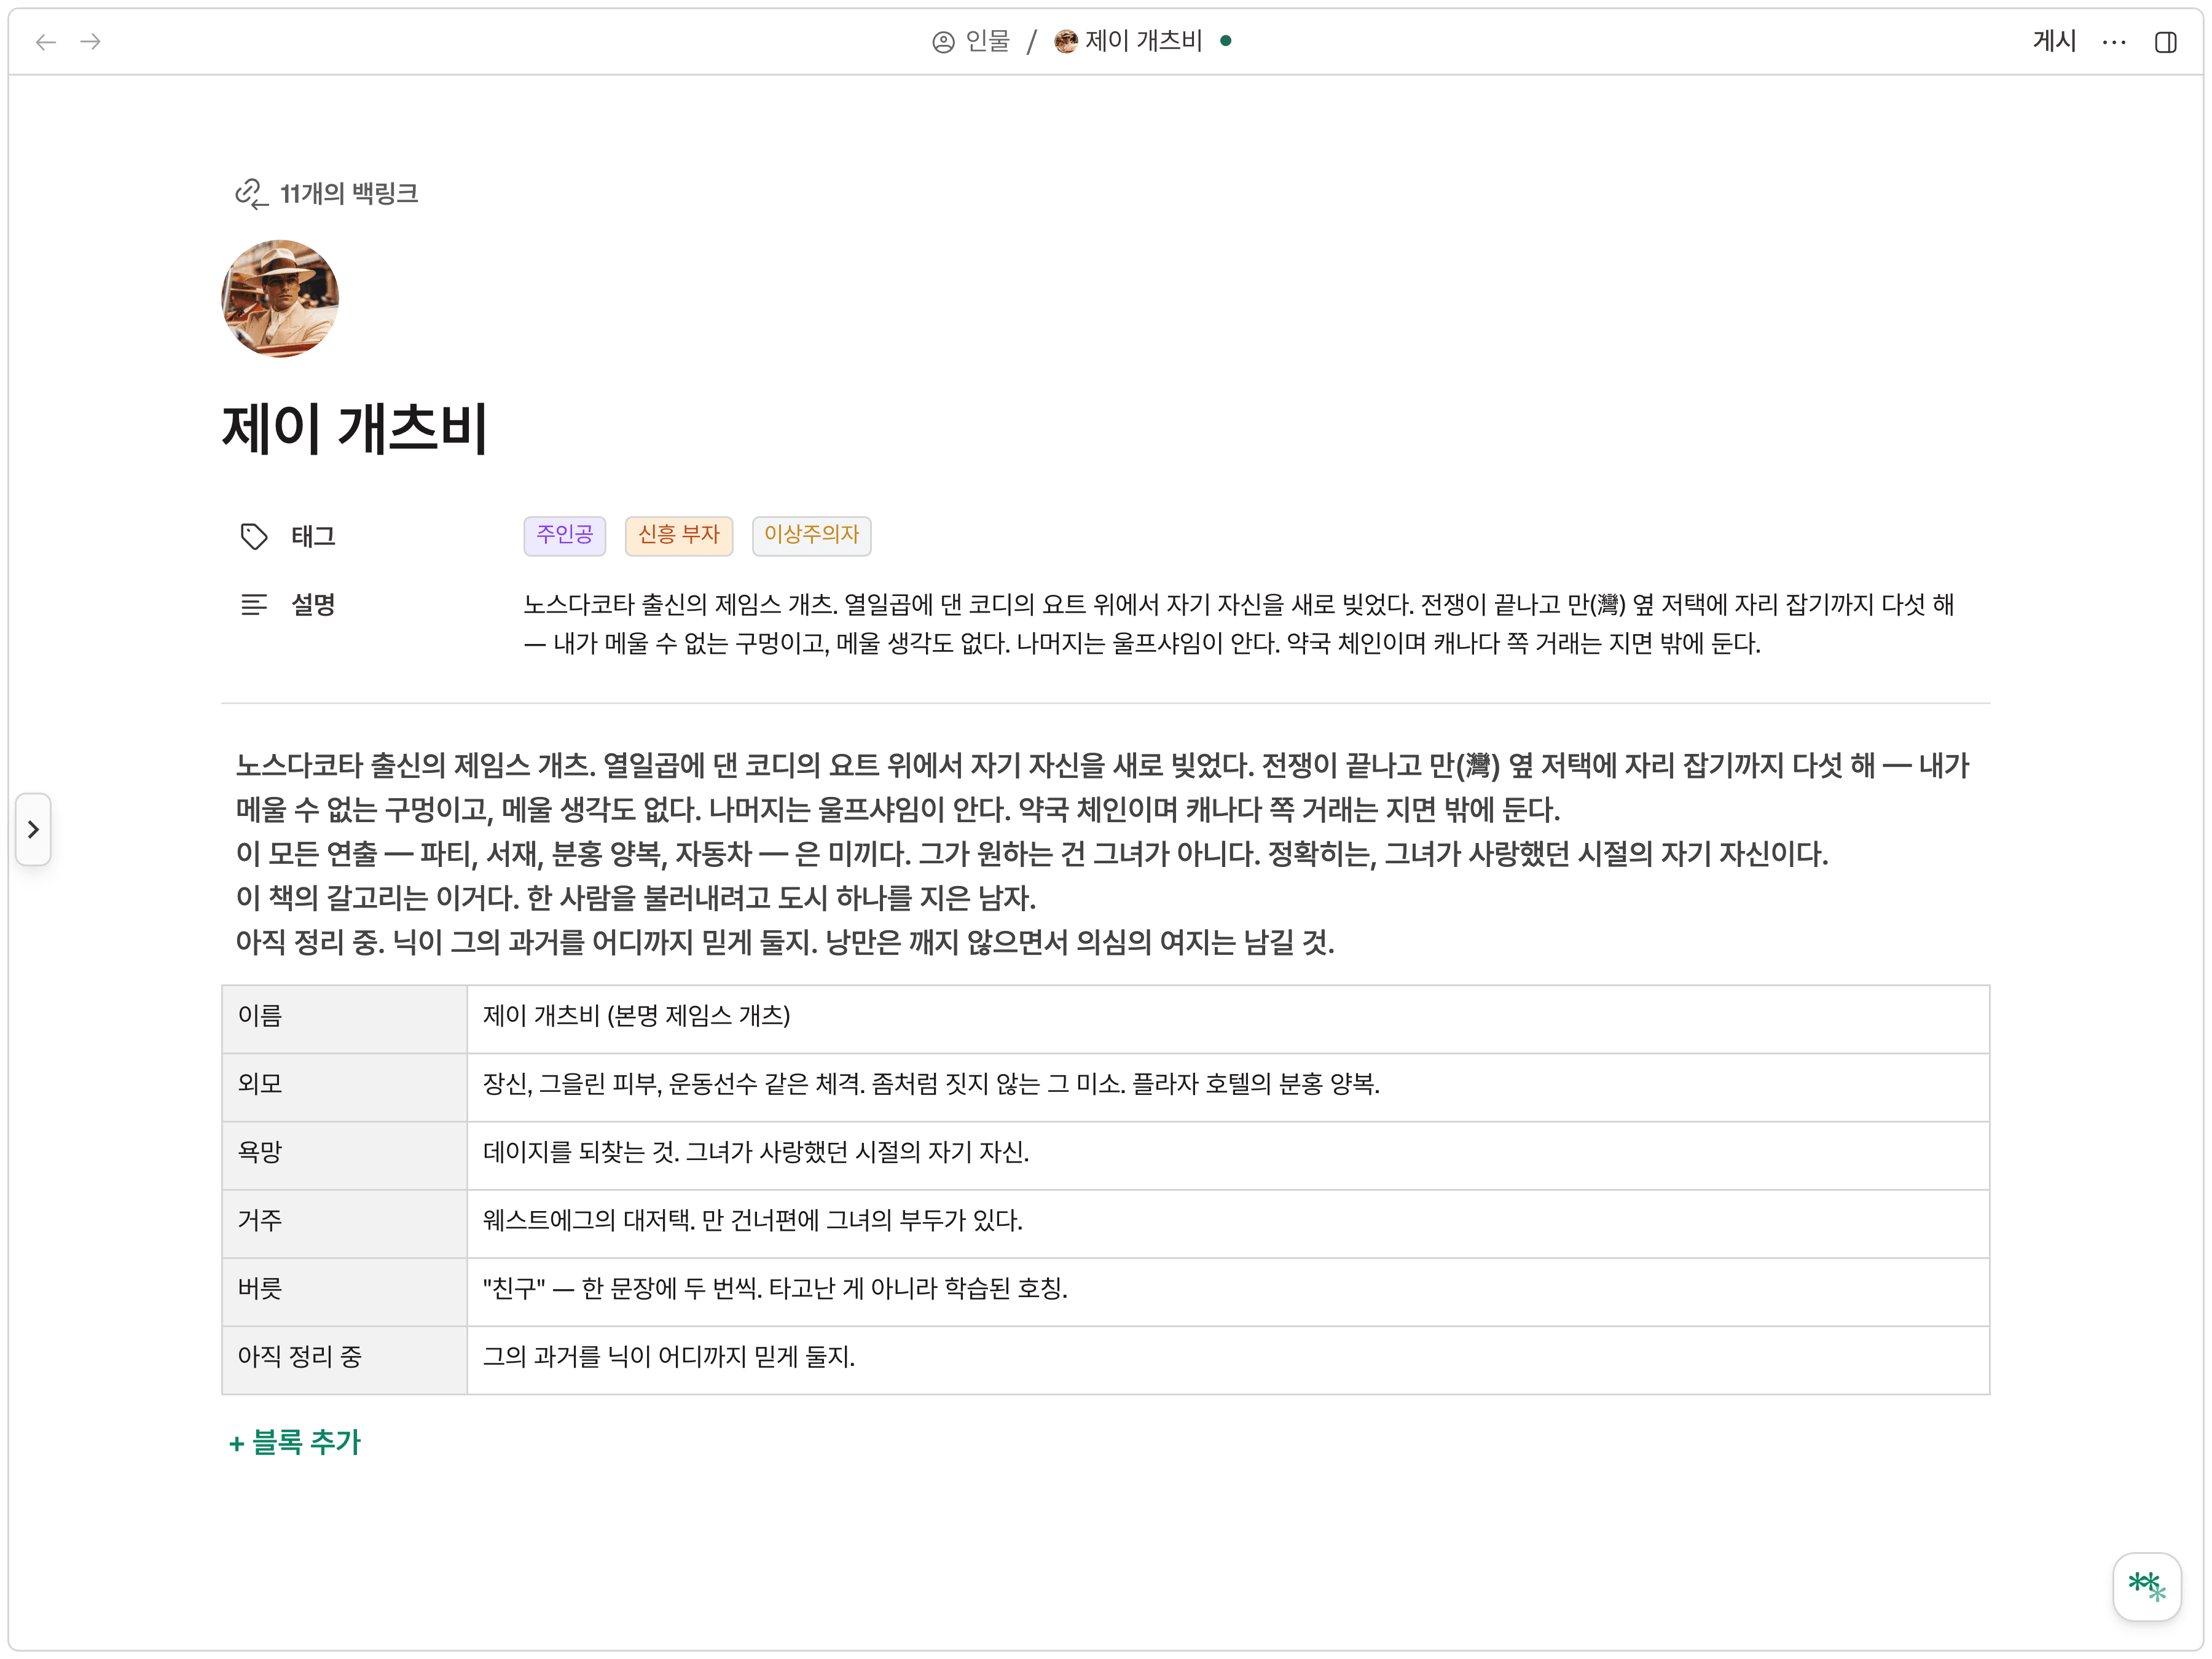
Task: Click the forward navigation arrow
Action: 91,42
